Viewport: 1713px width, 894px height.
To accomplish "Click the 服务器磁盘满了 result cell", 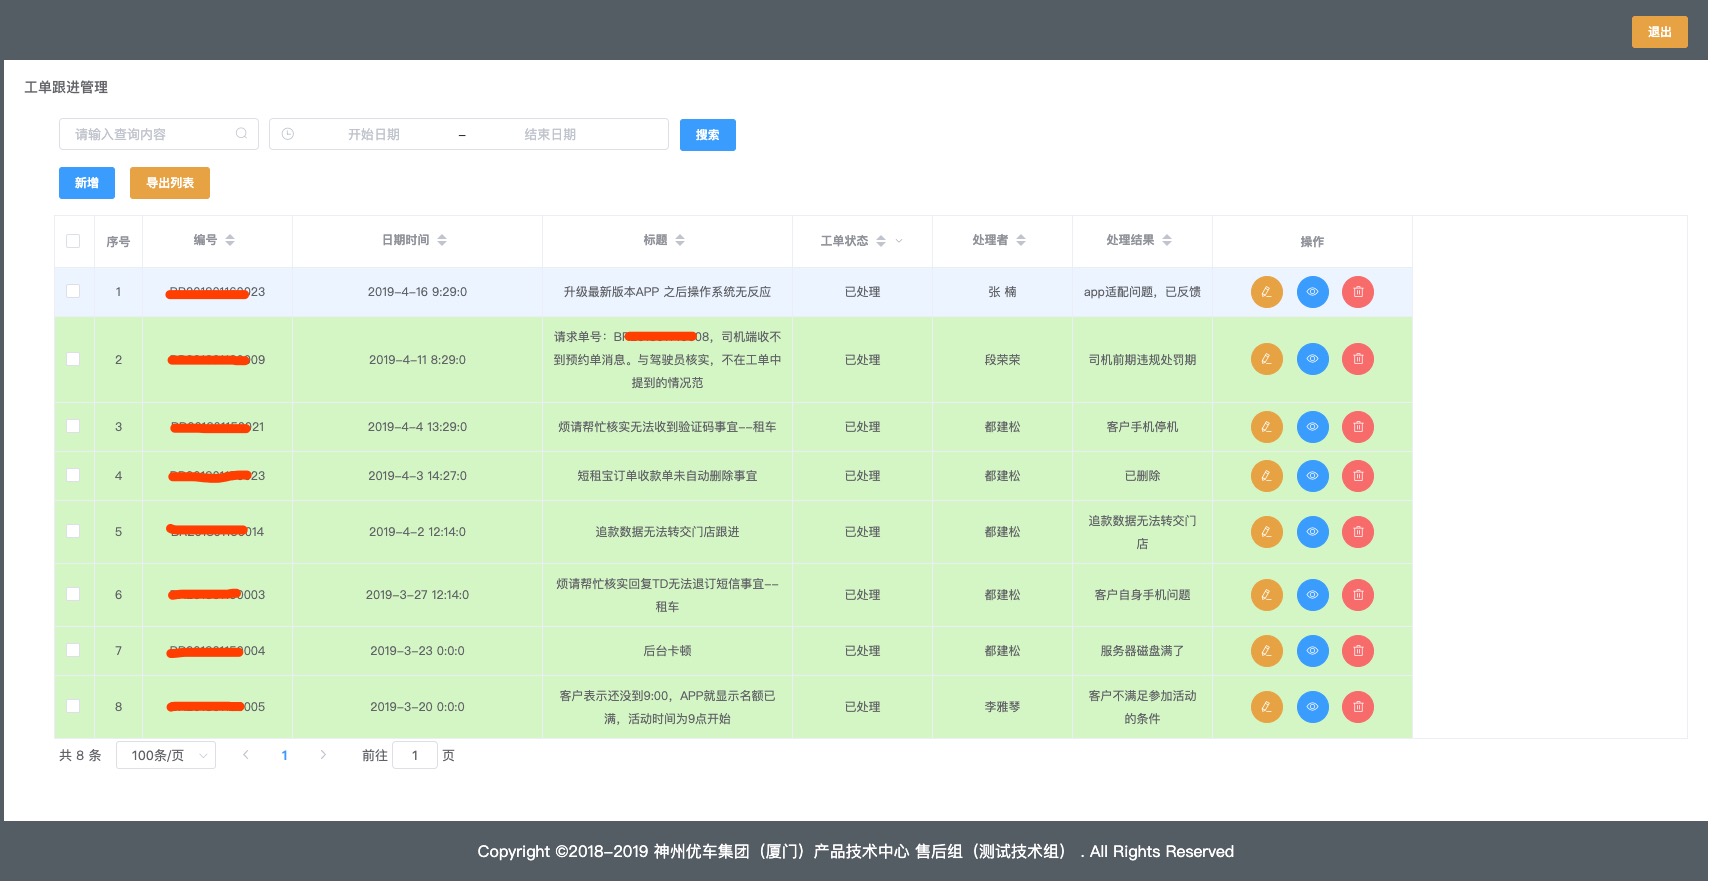I will [1142, 651].
